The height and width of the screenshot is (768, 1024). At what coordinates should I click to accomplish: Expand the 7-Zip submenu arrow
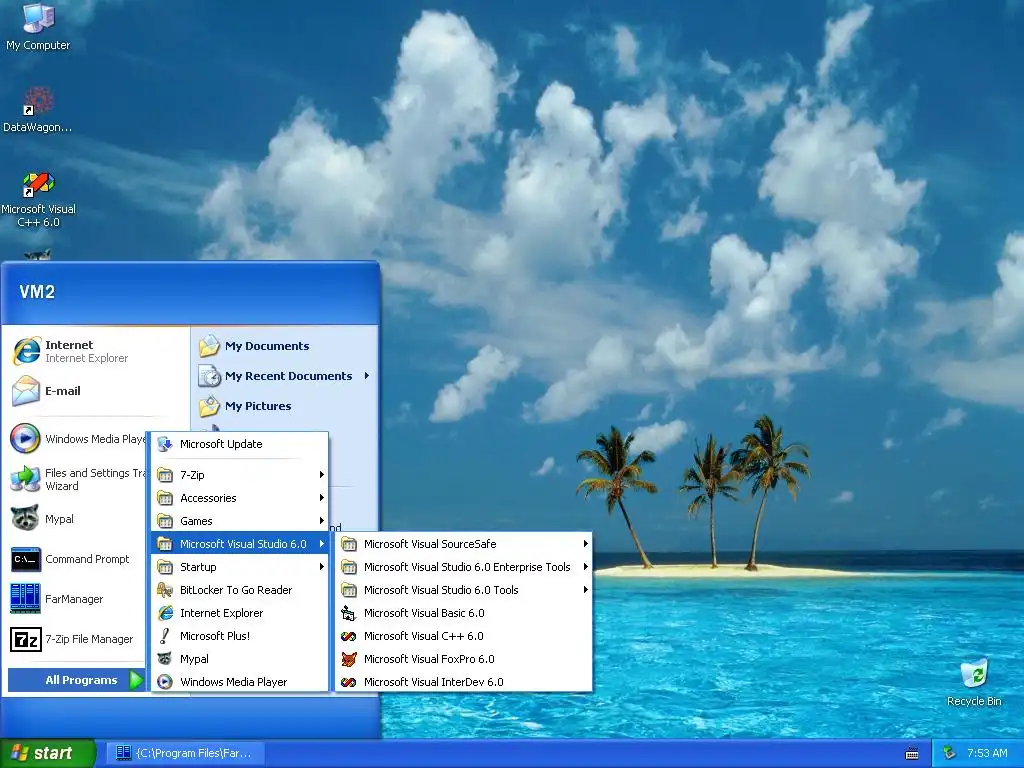click(322, 475)
